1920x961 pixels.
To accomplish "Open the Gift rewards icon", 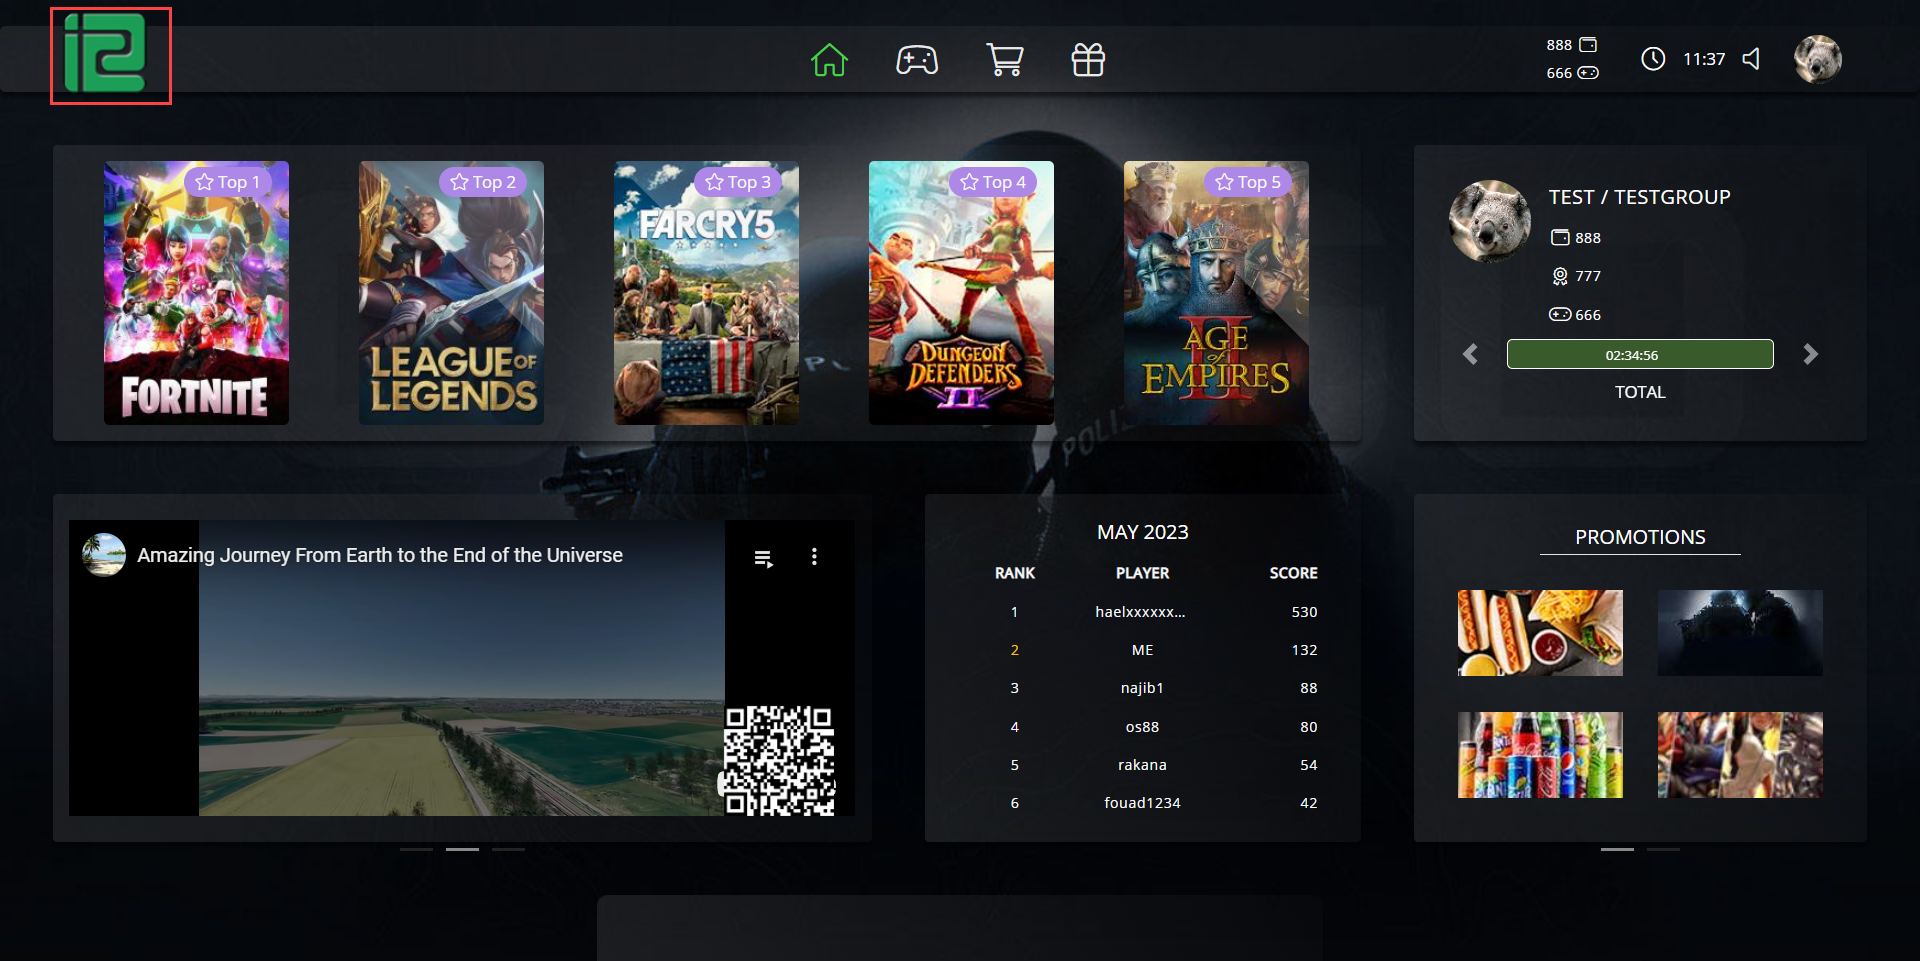I will click(1088, 60).
